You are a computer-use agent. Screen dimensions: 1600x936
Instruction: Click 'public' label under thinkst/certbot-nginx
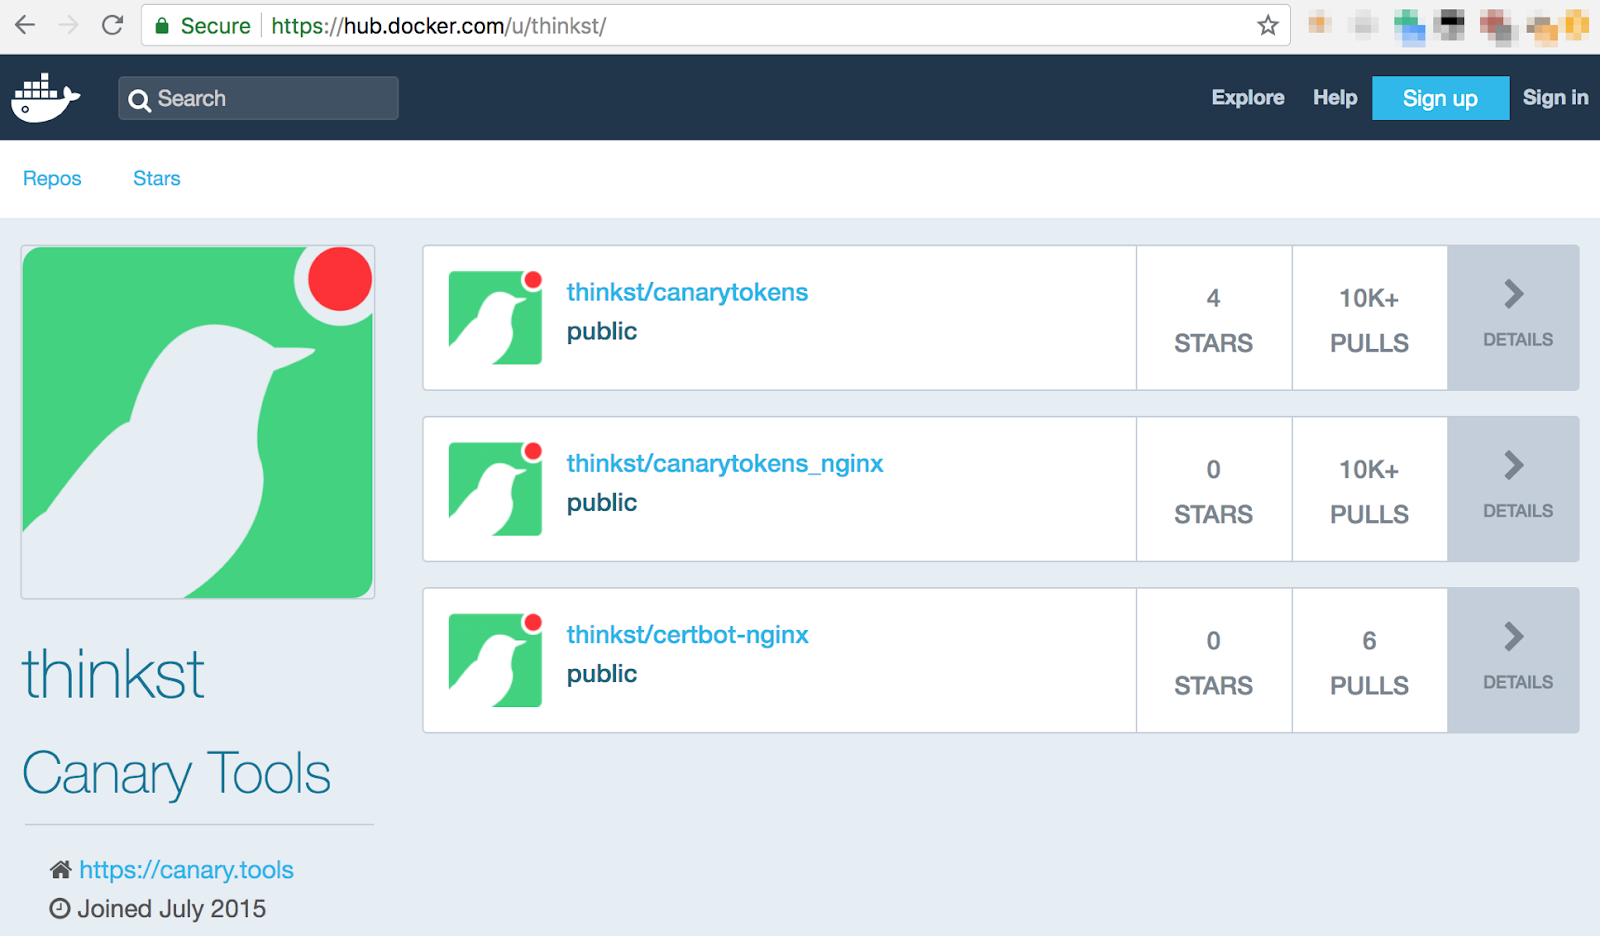point(602,674)
